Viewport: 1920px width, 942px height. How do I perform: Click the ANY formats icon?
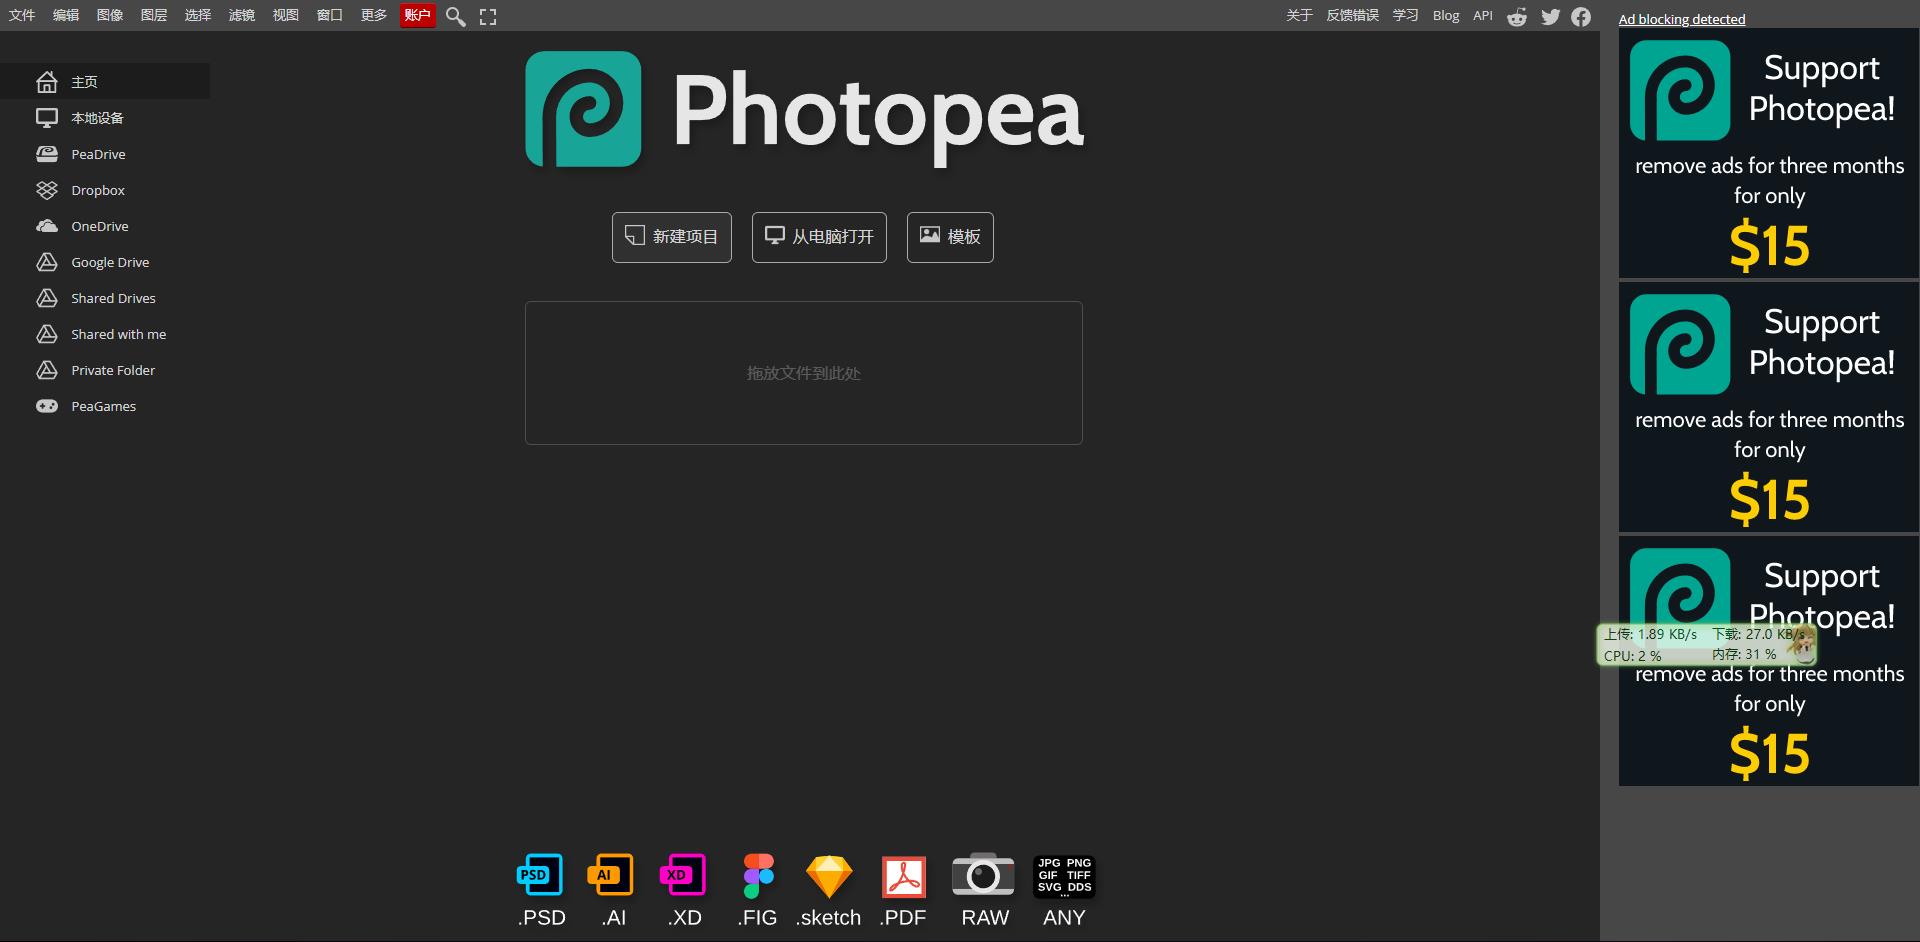coord(1064,876)
